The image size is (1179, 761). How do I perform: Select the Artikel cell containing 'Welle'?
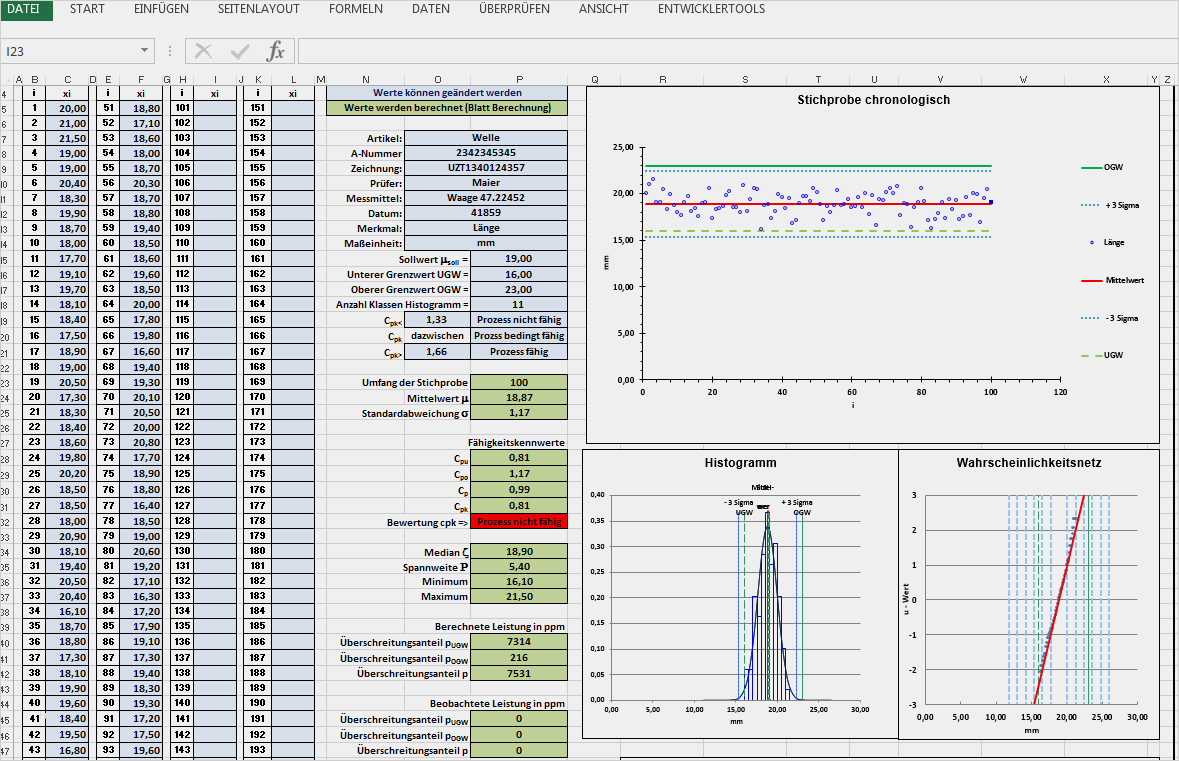[x=485, y=138]
